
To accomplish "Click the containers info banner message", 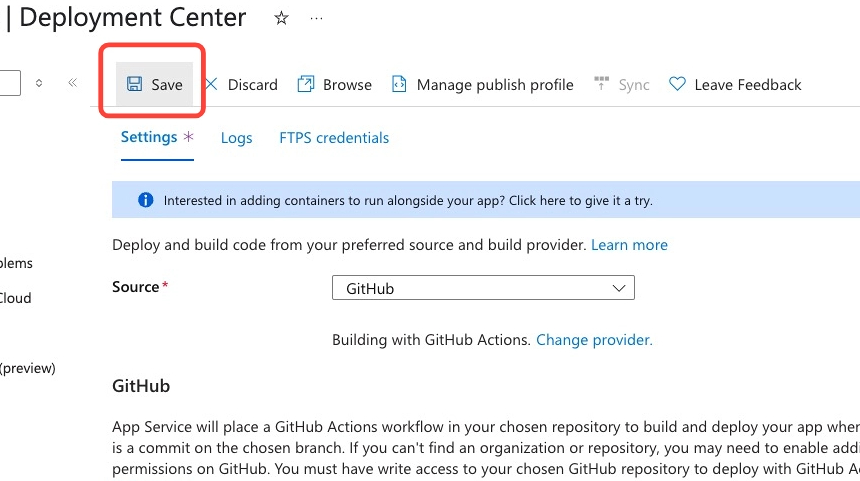I will click(x=407, y=200).
